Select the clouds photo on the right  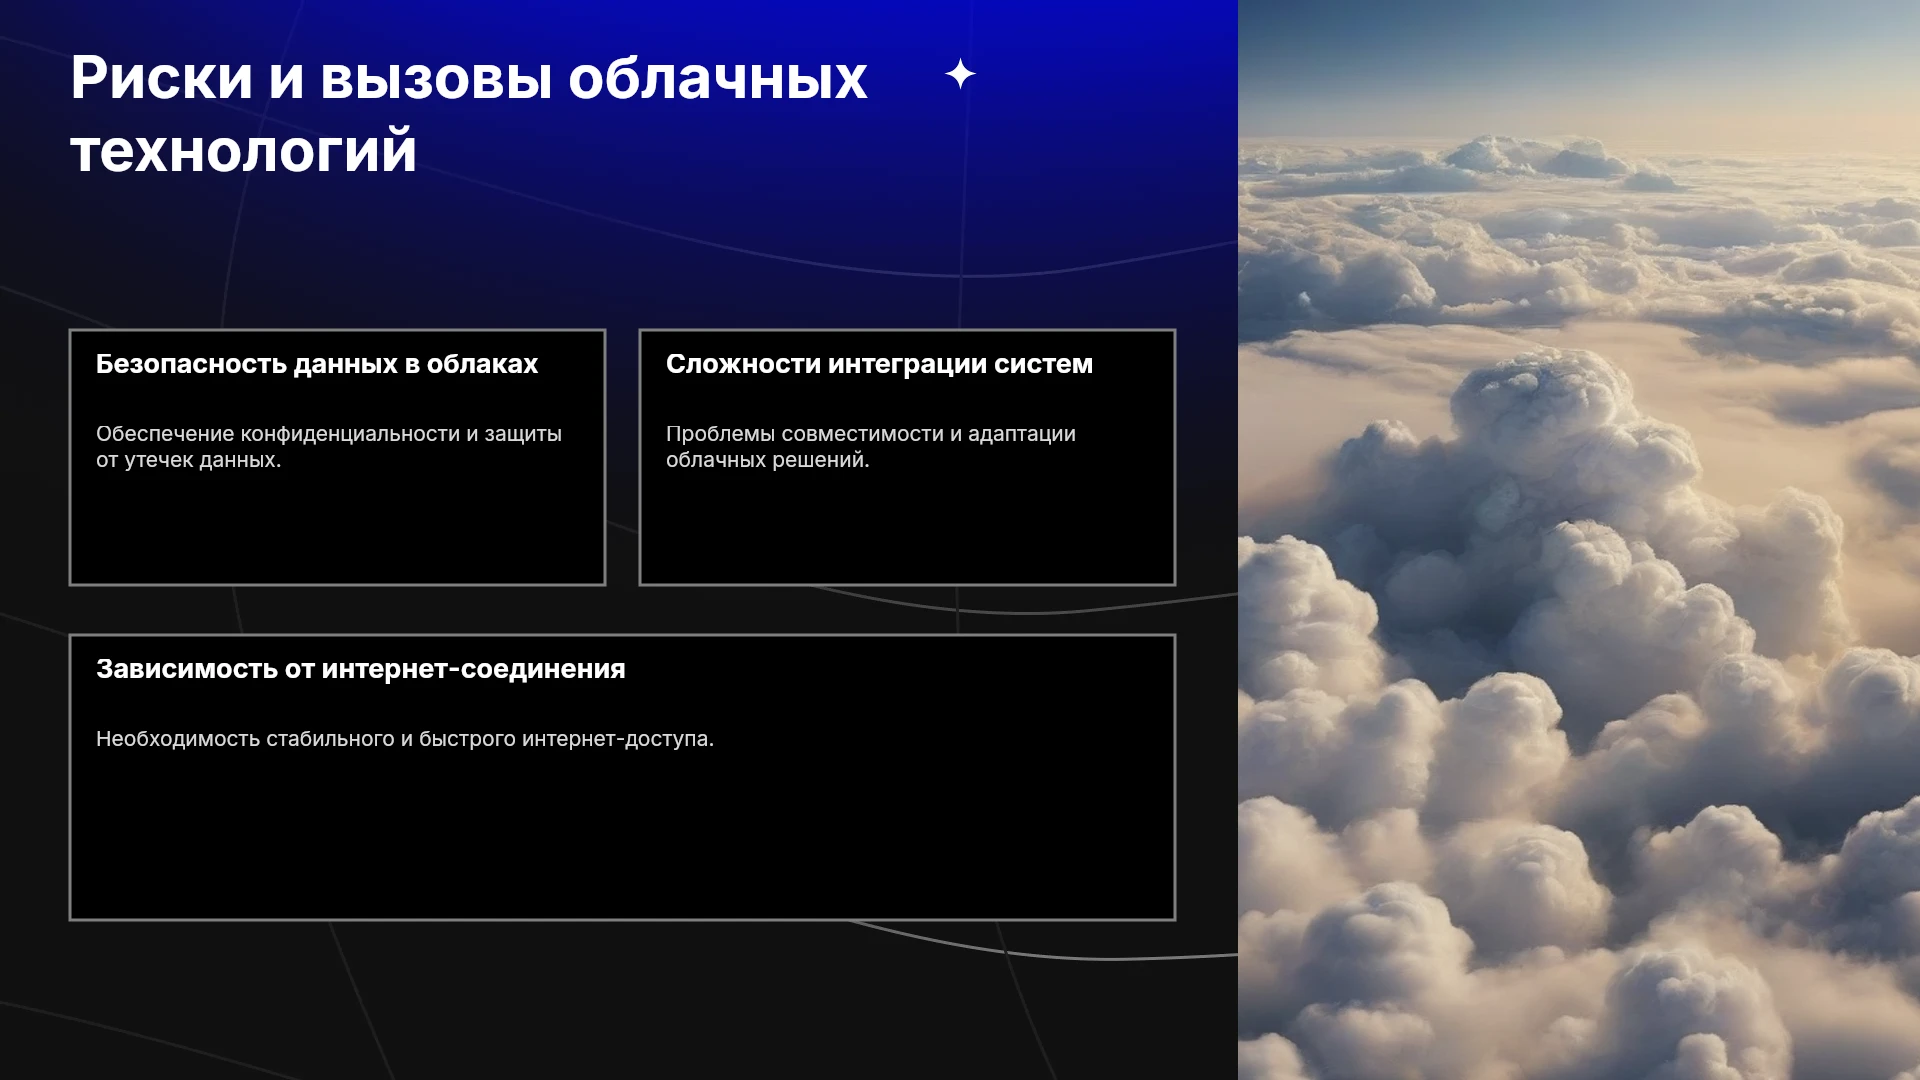click(x=1579, y=540)
